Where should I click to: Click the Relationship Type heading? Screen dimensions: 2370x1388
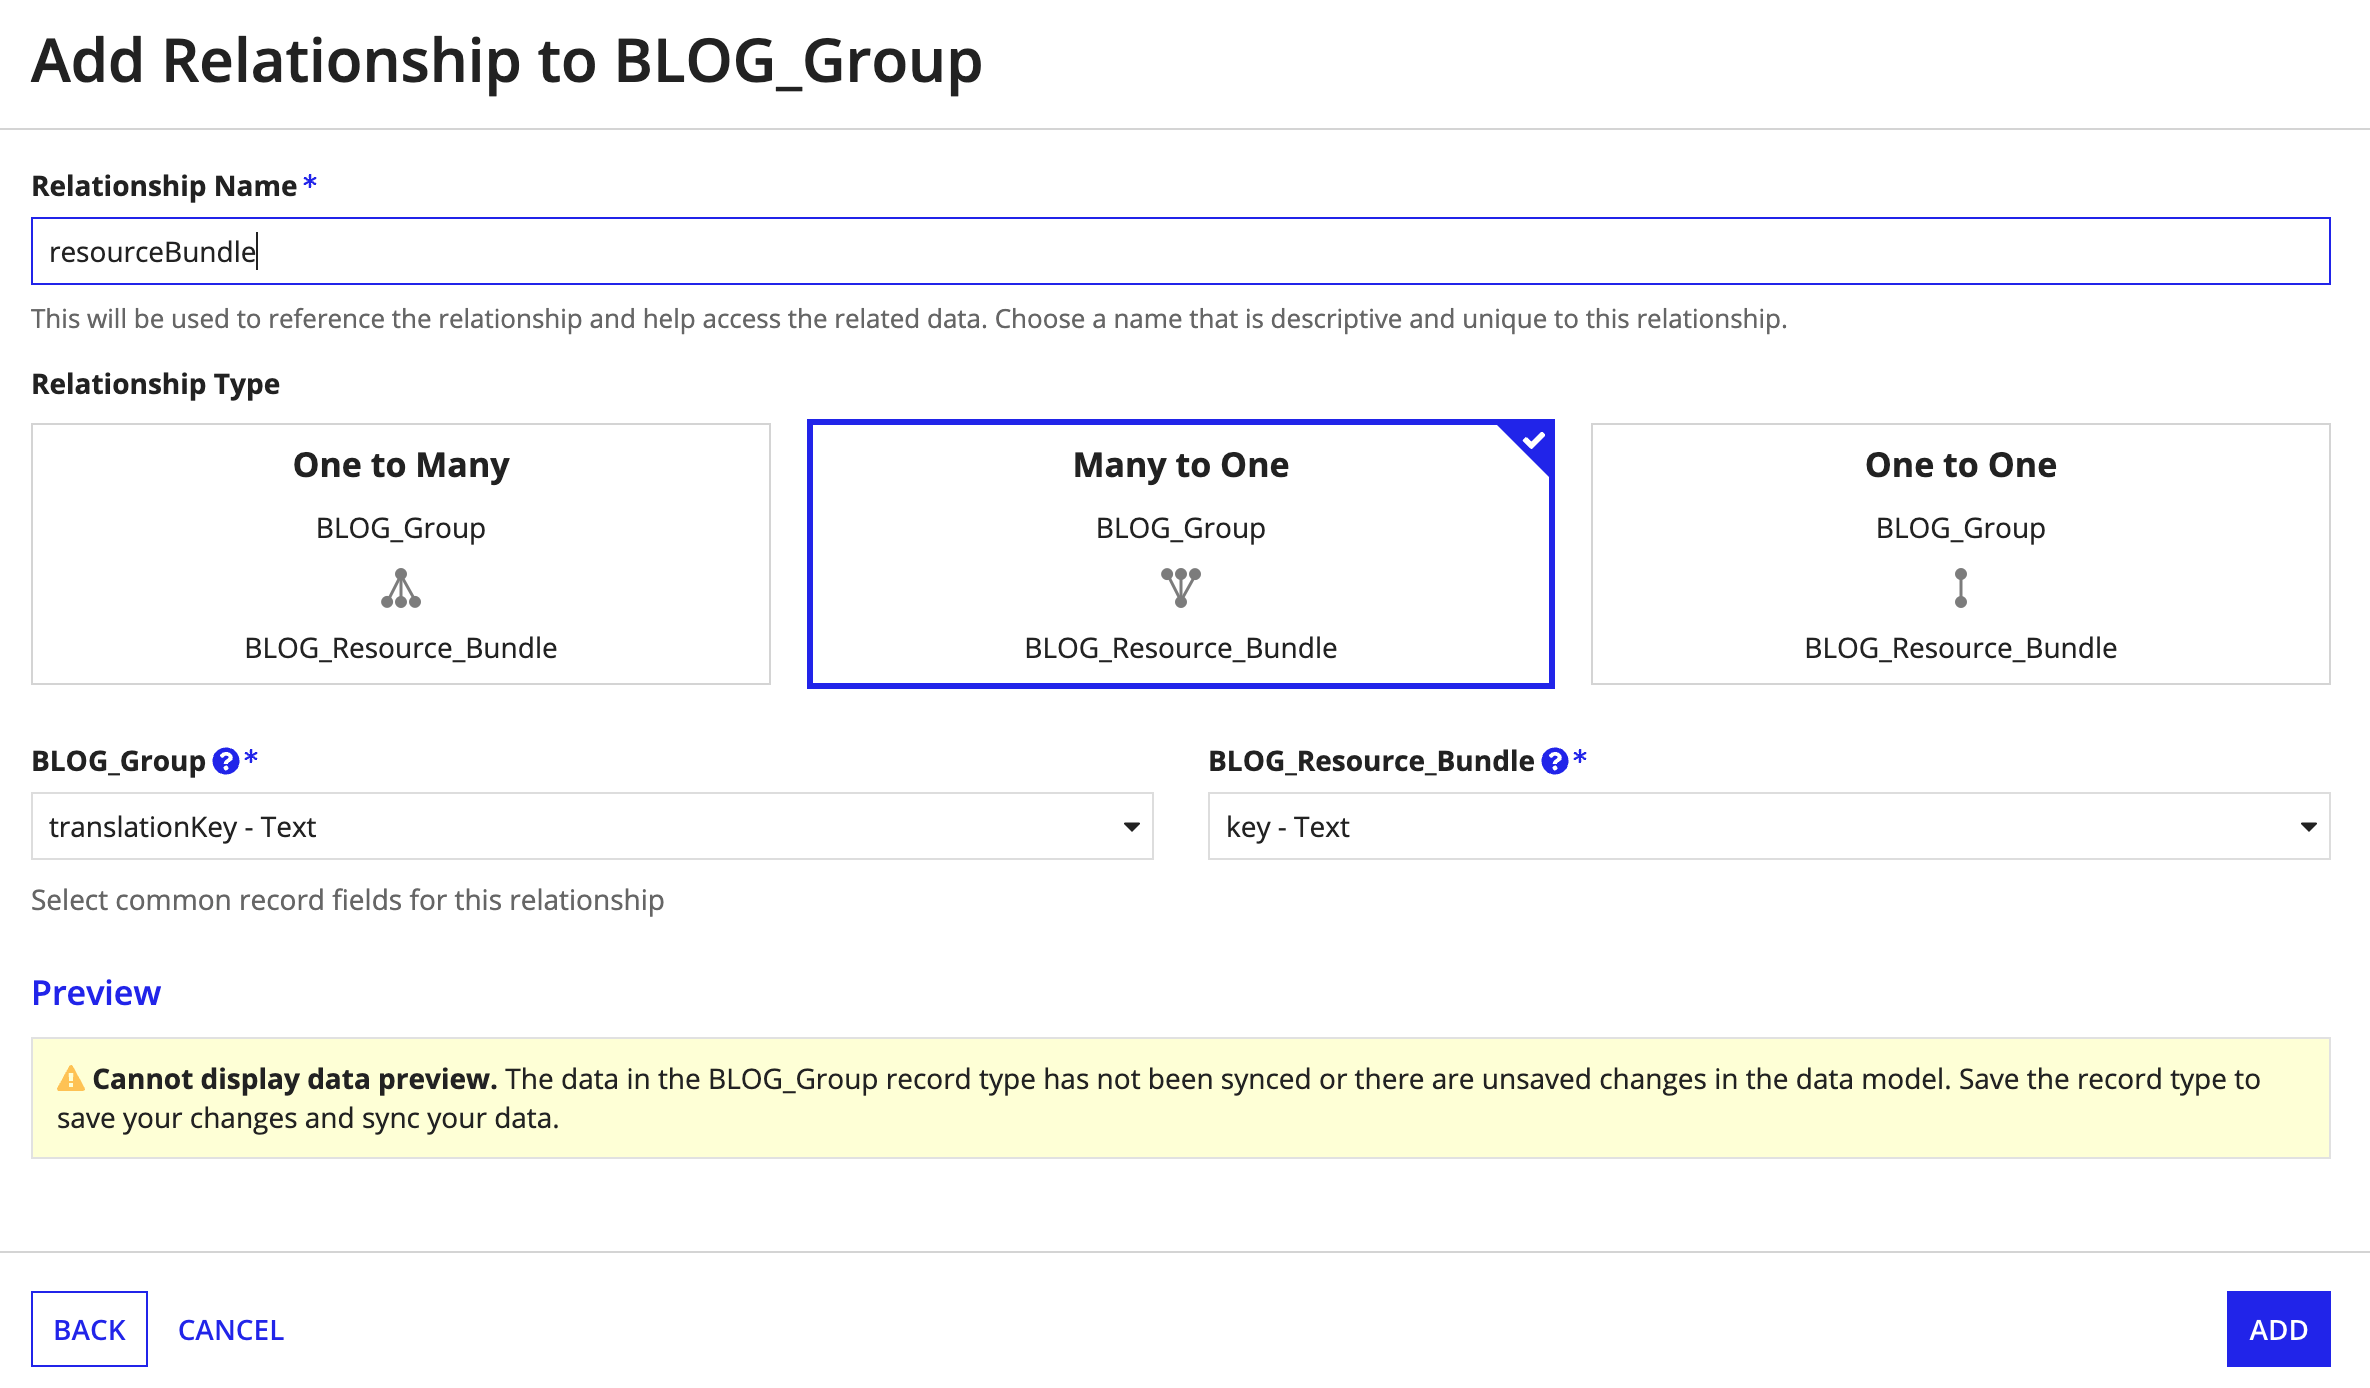155,384
